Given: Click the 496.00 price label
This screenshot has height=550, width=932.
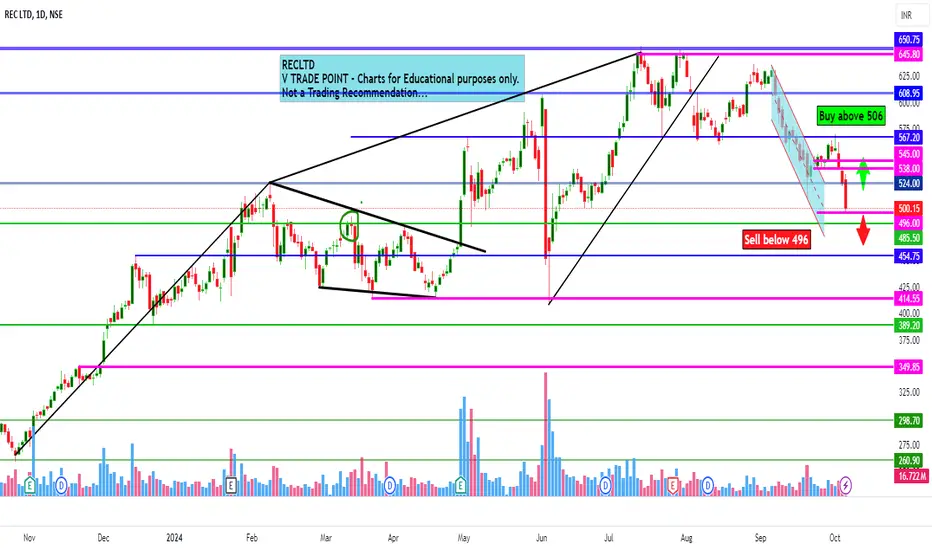Looking at the screenshot, I should 909,224.
